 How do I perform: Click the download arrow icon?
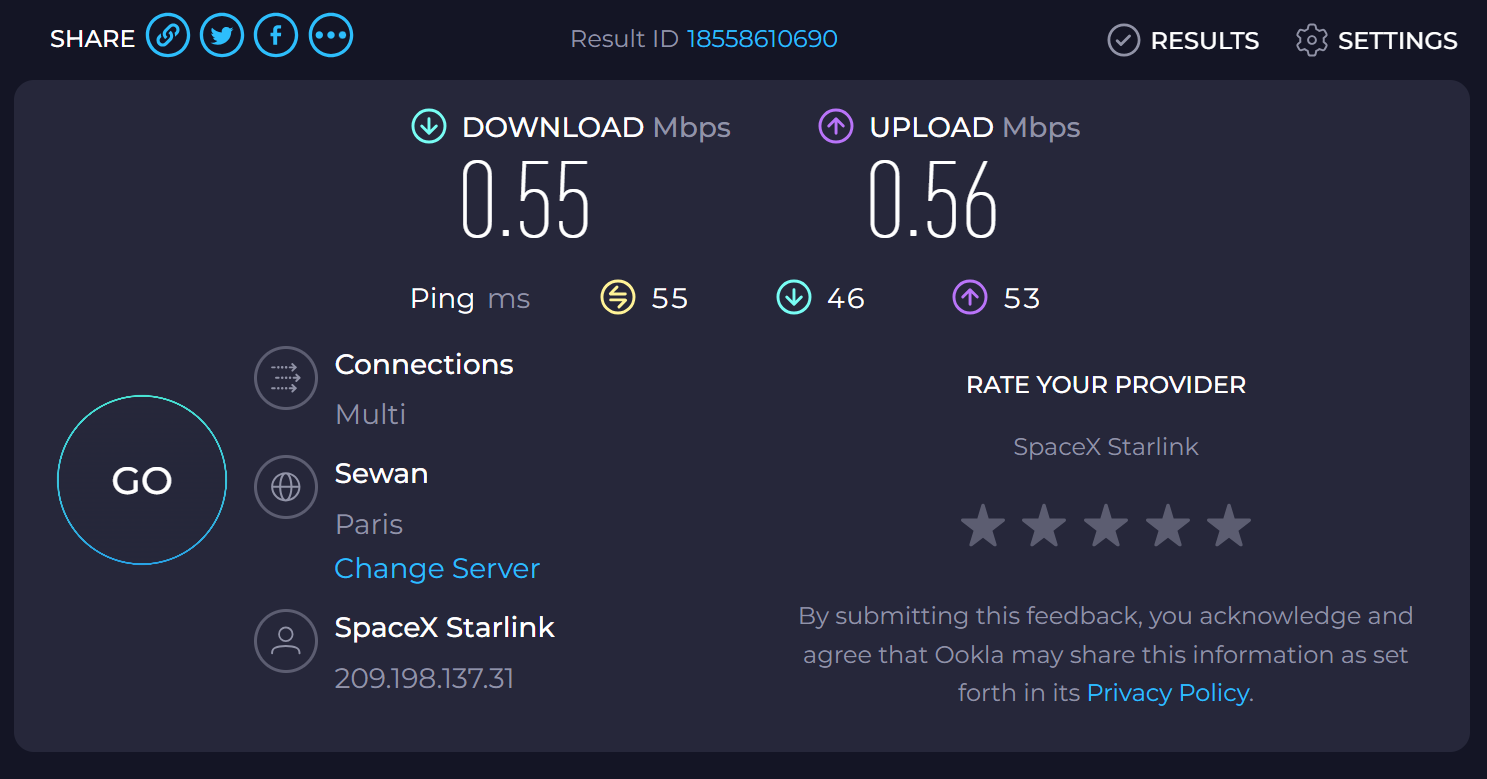coord(428,127)
